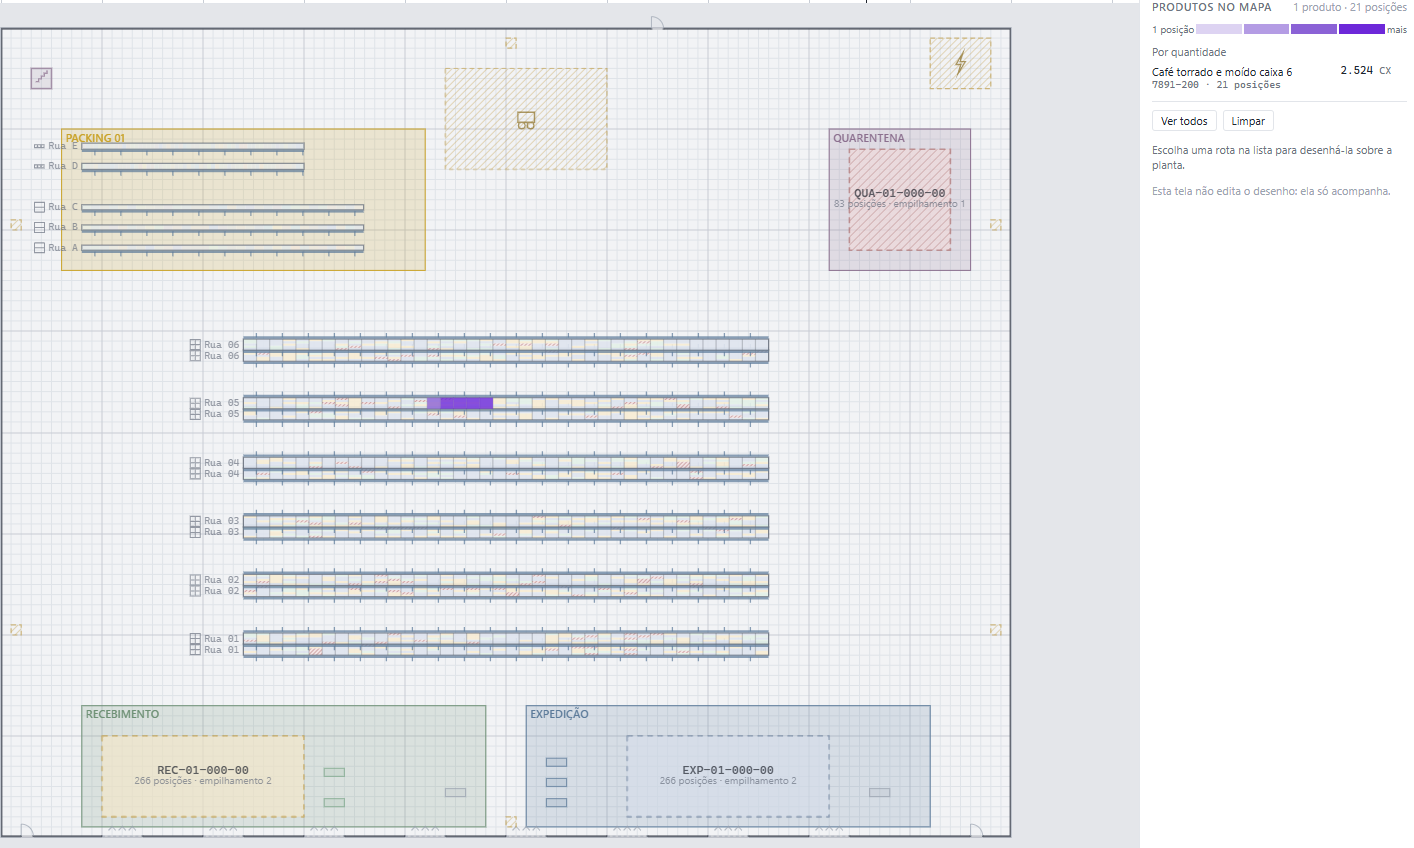Click the dark purple highlighted positions in Rua 05
Screen dimensions: 1414x848
(466, 403)
